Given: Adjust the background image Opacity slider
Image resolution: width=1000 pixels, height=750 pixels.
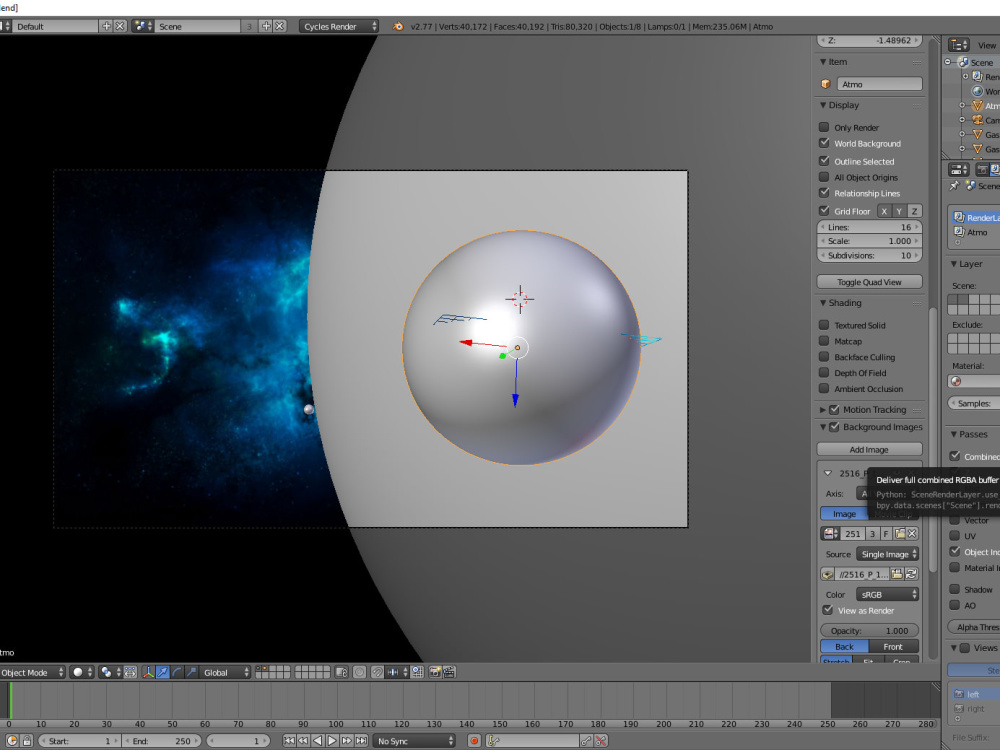Looking at the screenshot, I should click(869, 631).
